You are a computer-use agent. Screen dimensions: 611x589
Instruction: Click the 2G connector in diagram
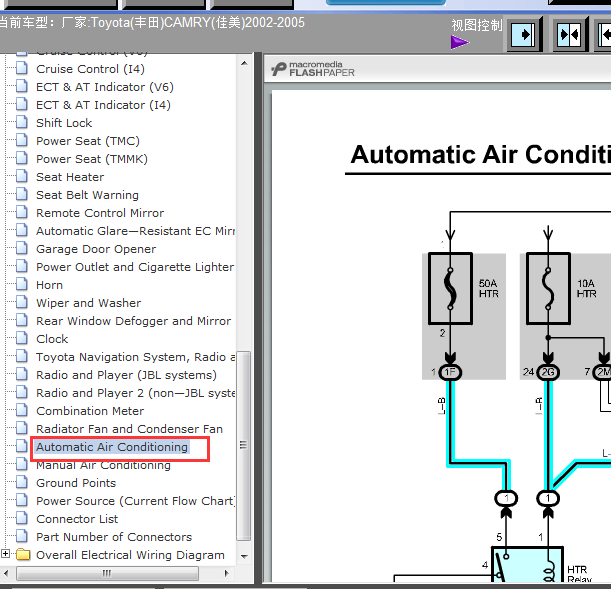[x=548, y=372]
